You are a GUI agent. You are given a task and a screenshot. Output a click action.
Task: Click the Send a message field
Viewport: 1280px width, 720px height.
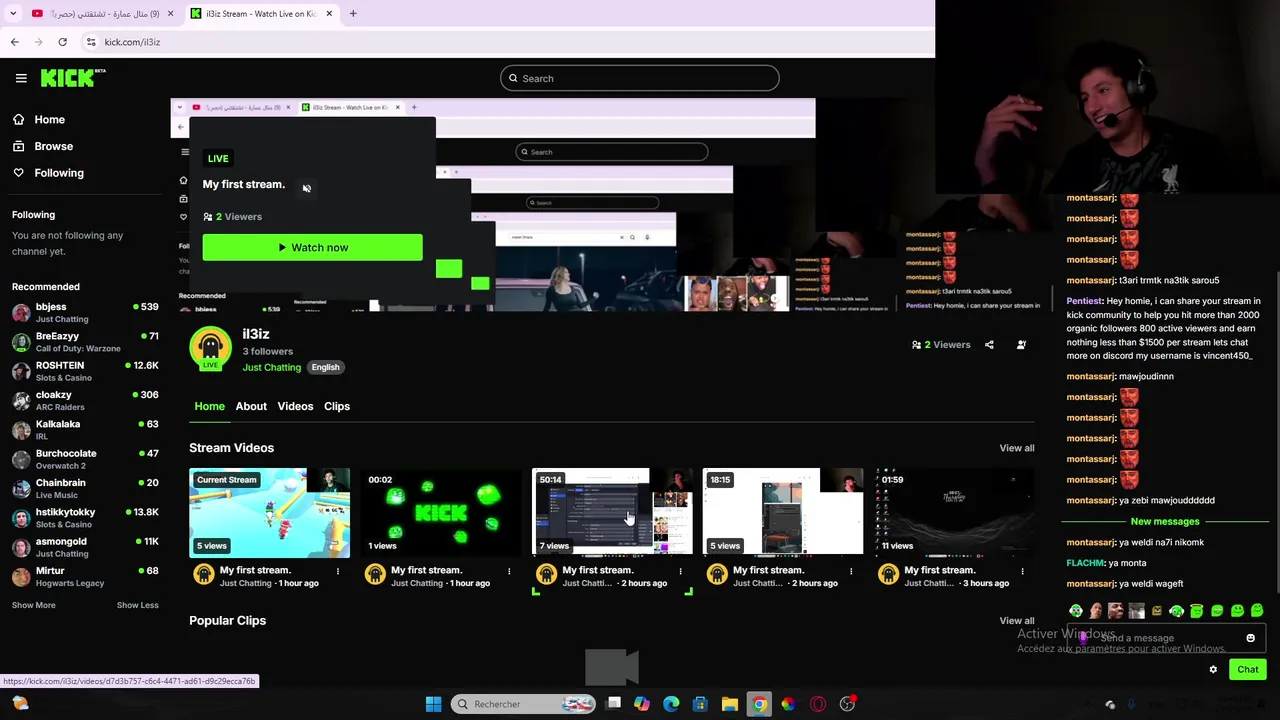1166,638
